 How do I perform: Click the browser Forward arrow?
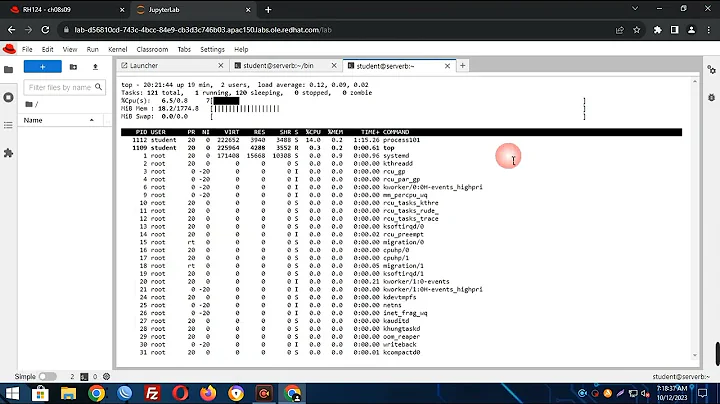pyautogui.click(x=28, y=30)
